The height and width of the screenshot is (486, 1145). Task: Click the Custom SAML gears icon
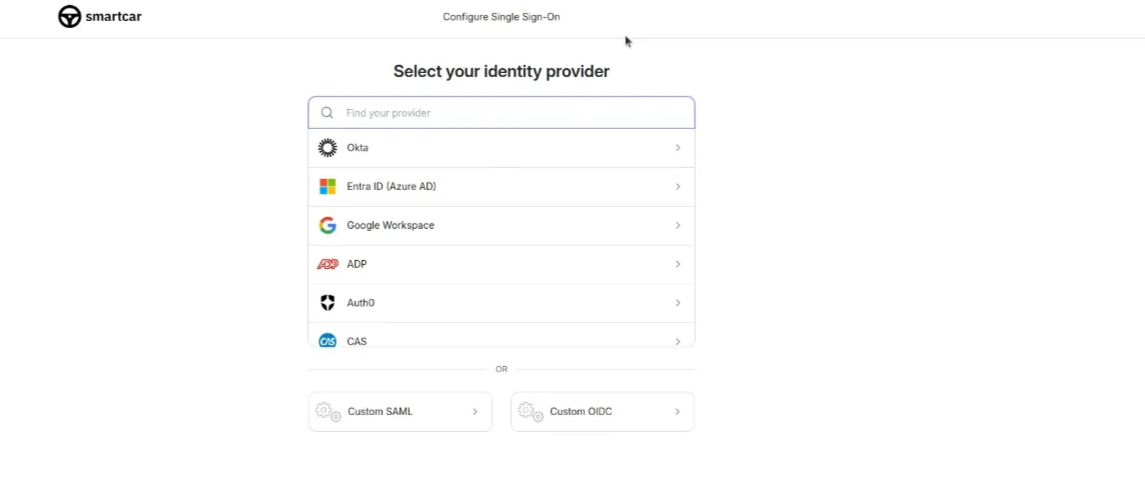click(329, 412)
